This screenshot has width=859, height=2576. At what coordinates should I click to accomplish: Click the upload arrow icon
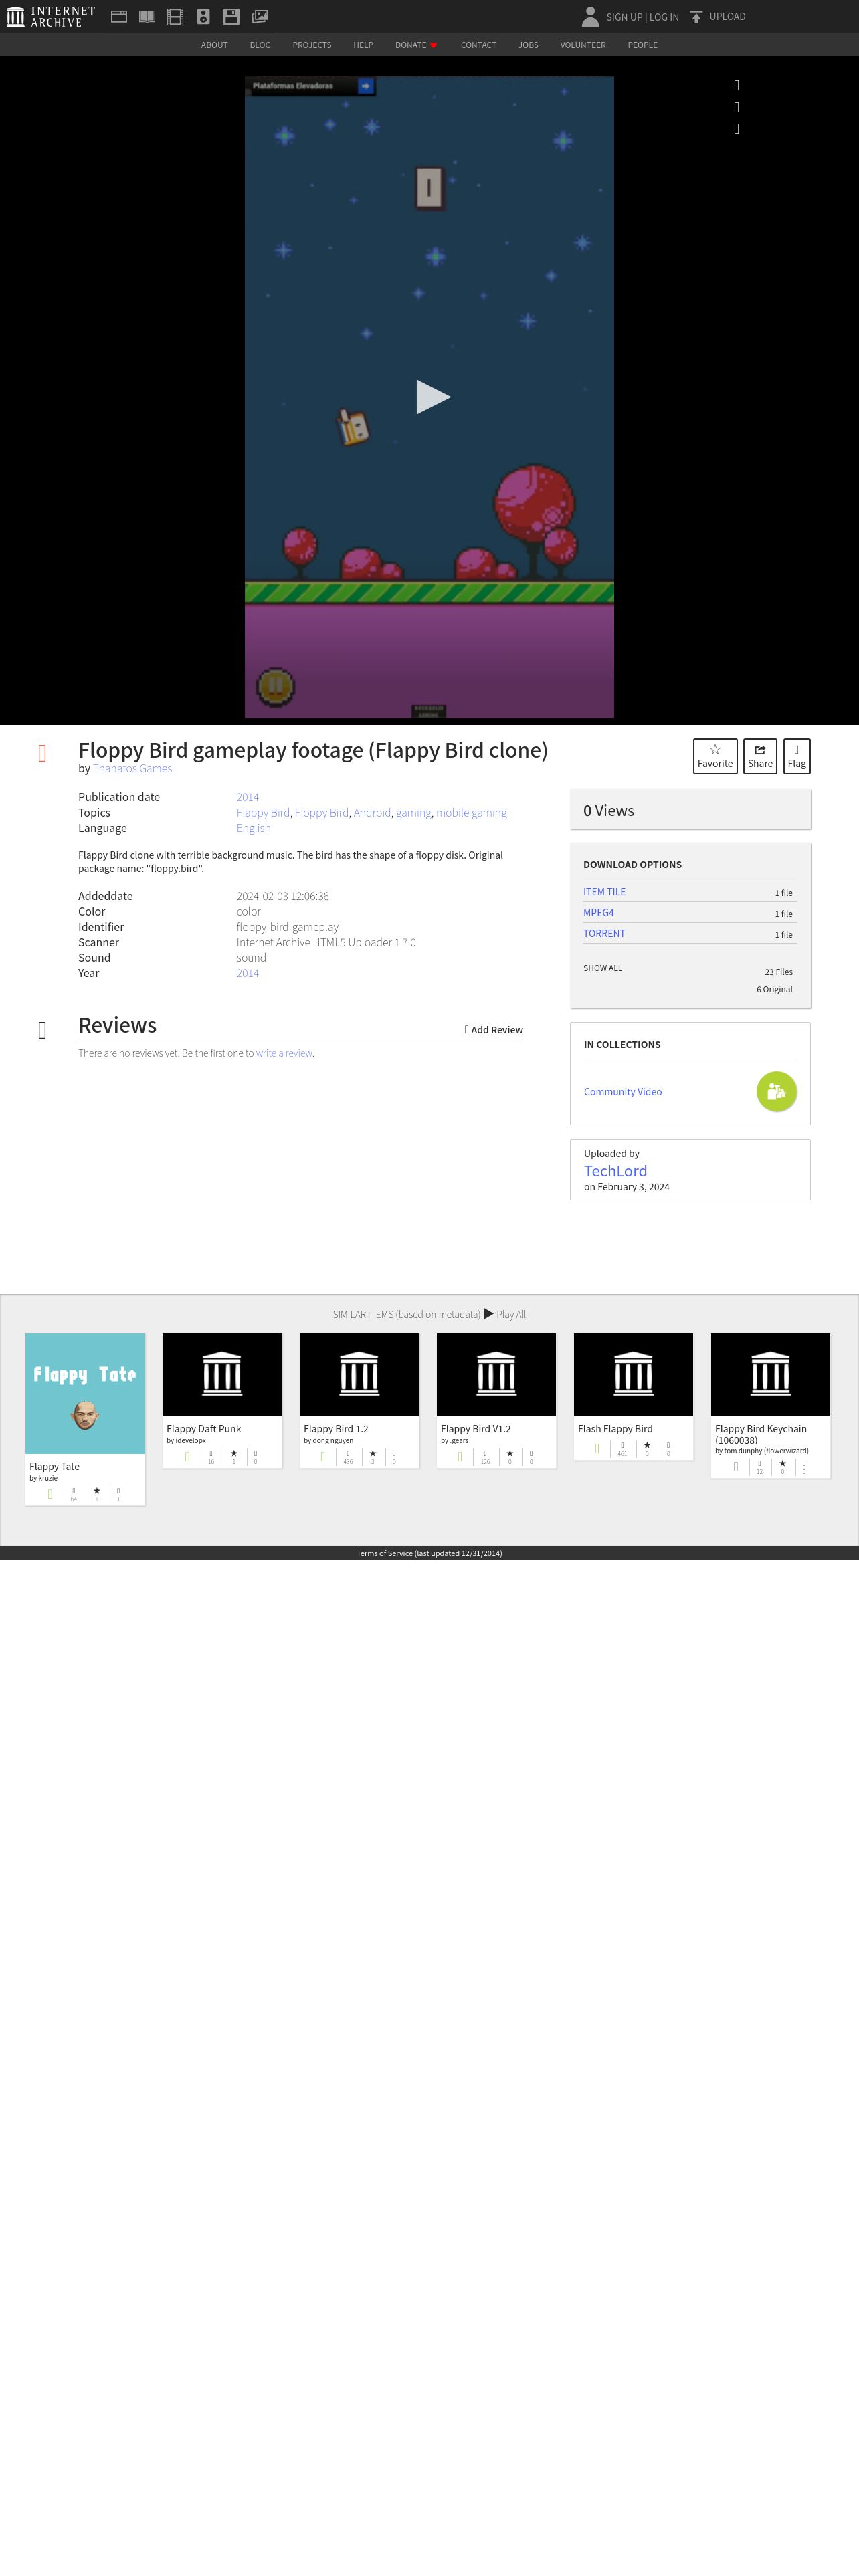(x=696, y=17)
